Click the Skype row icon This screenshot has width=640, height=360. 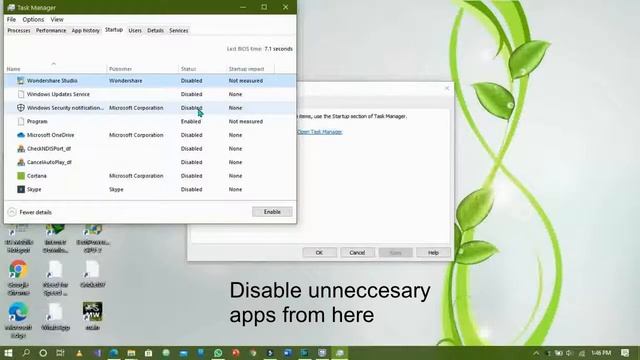[x=21, y=189]
